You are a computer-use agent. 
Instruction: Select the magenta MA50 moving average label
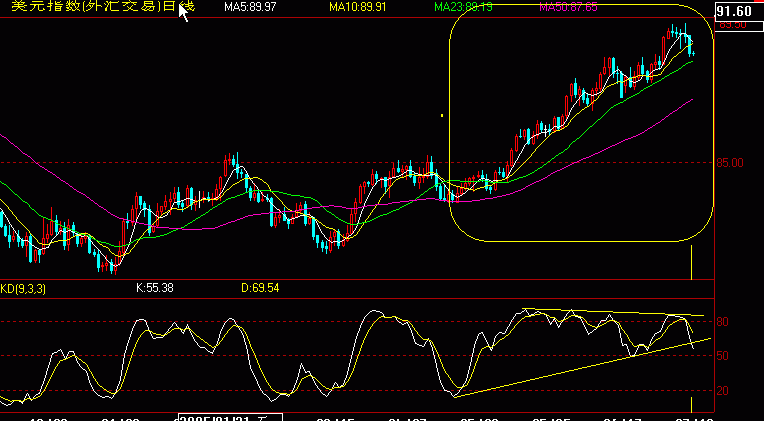[x=568, y=7]
